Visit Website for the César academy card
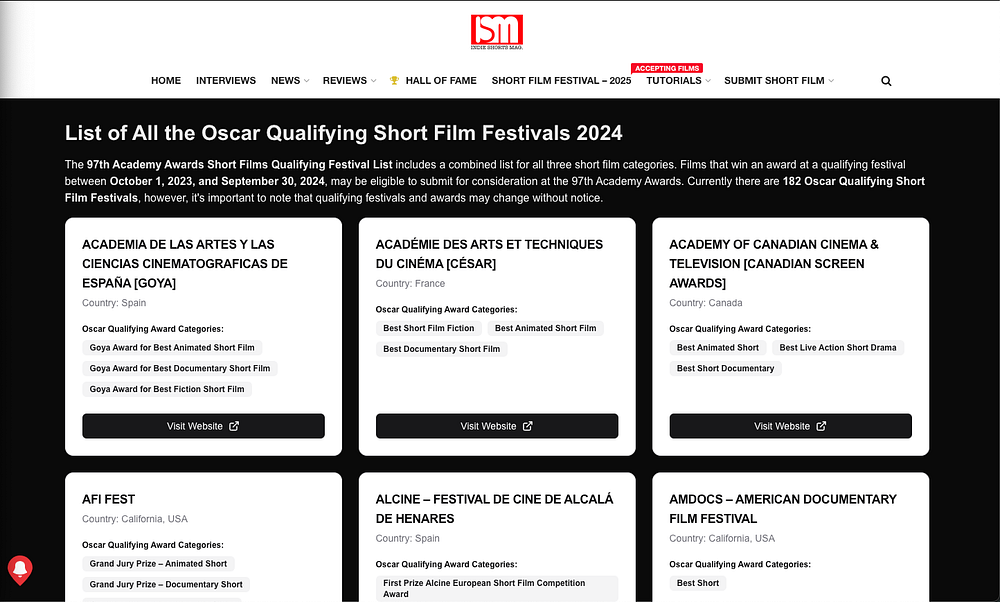The height and width of the screenshot is (602, 1000). (x=497, y=426)
